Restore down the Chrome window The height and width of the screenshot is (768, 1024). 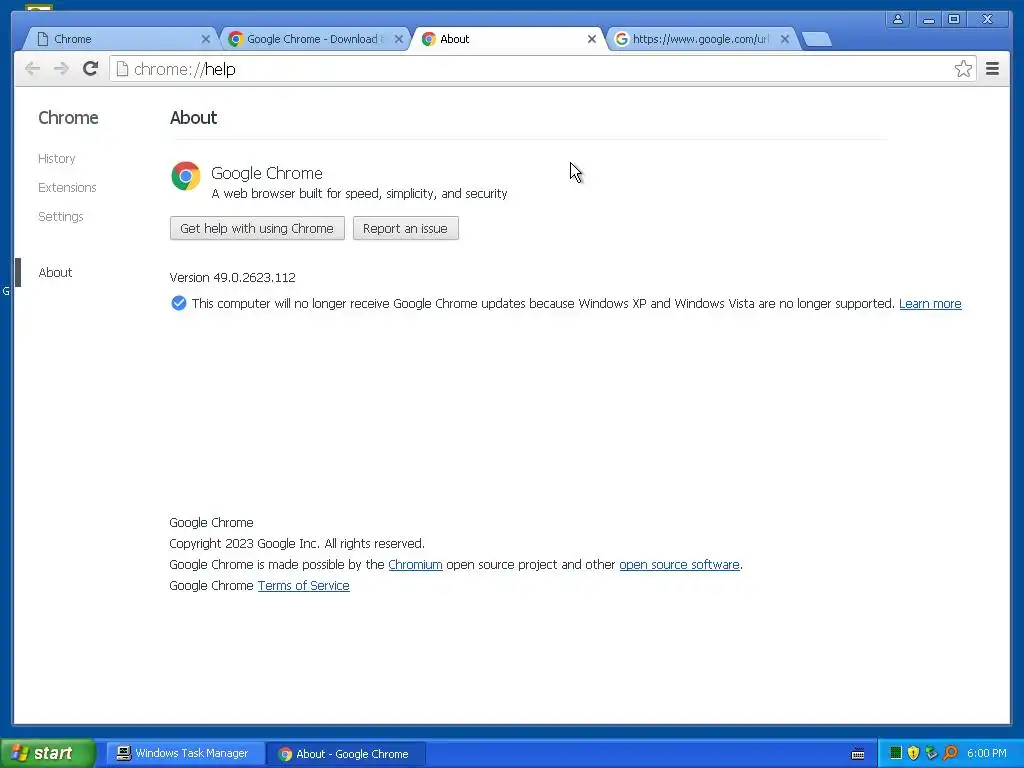[954, 20]
